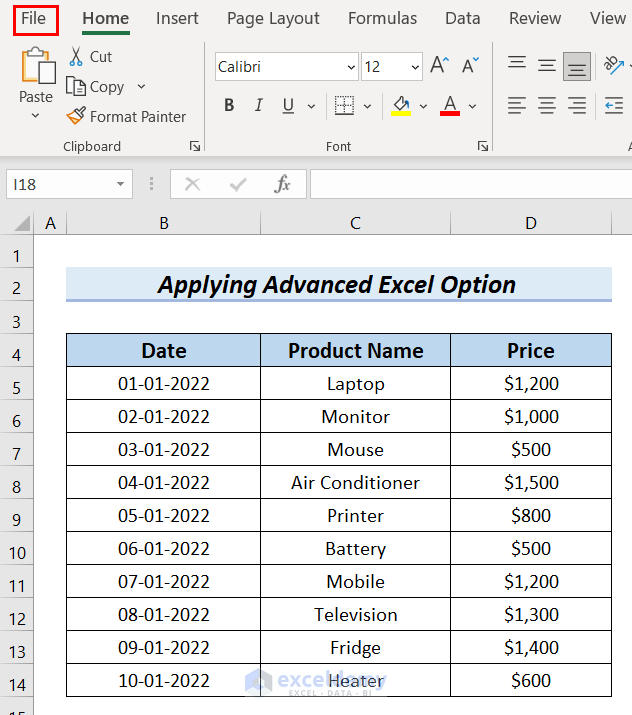Open the Borders dropdown arrow
The height and width of the screenshot is (715, 632).
[368, 107]
